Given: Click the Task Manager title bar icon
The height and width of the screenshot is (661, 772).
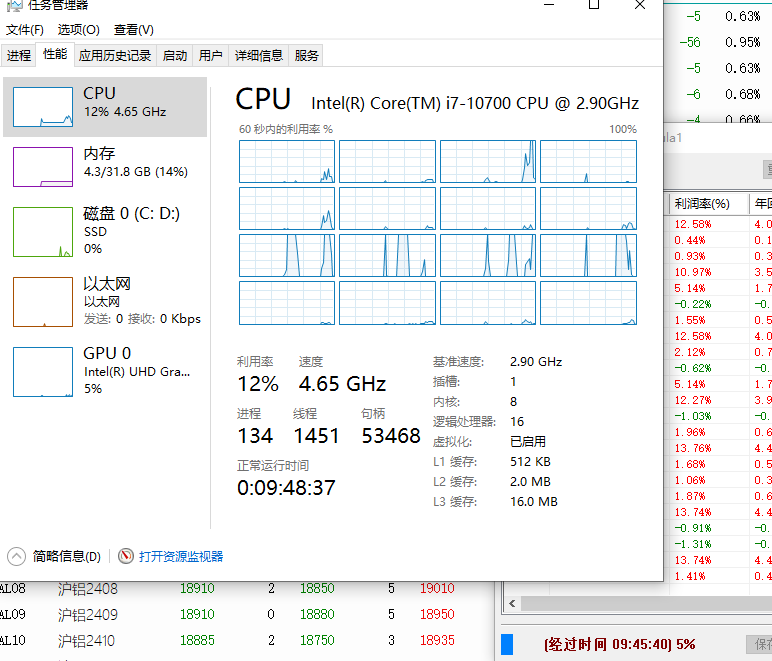Looking at the screenshot, I should click(x=14, y=5).
